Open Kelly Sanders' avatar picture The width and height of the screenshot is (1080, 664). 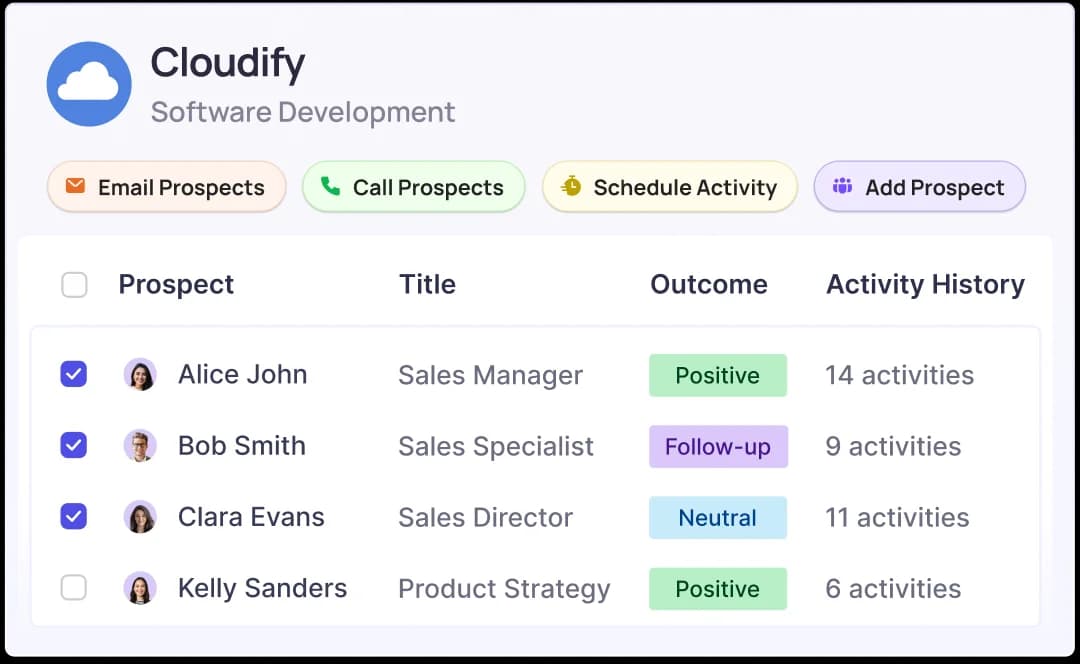click(x=140, y=588)
